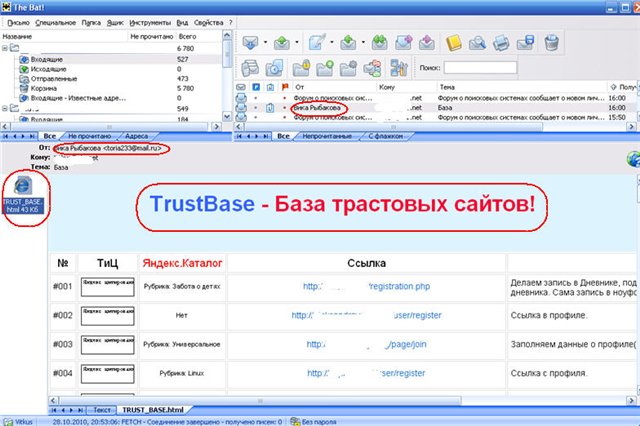Click the Поиск search input field

tap(480, 68)
